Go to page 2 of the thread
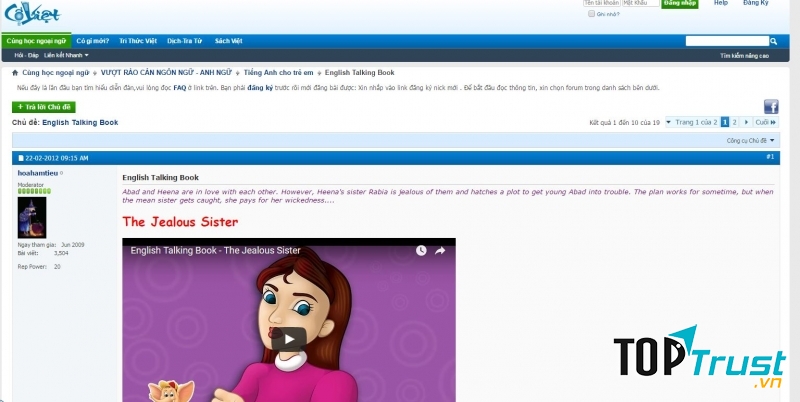 point(734,122)
